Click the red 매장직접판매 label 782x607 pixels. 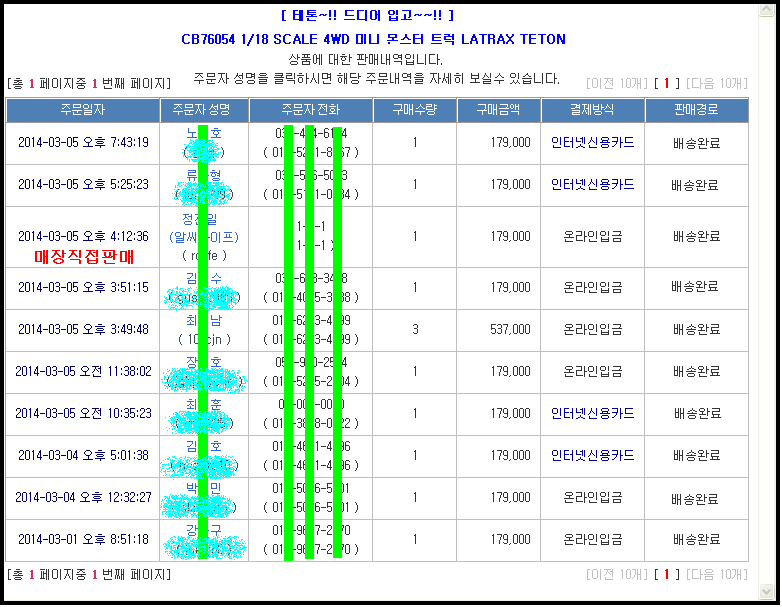point(84,257)
